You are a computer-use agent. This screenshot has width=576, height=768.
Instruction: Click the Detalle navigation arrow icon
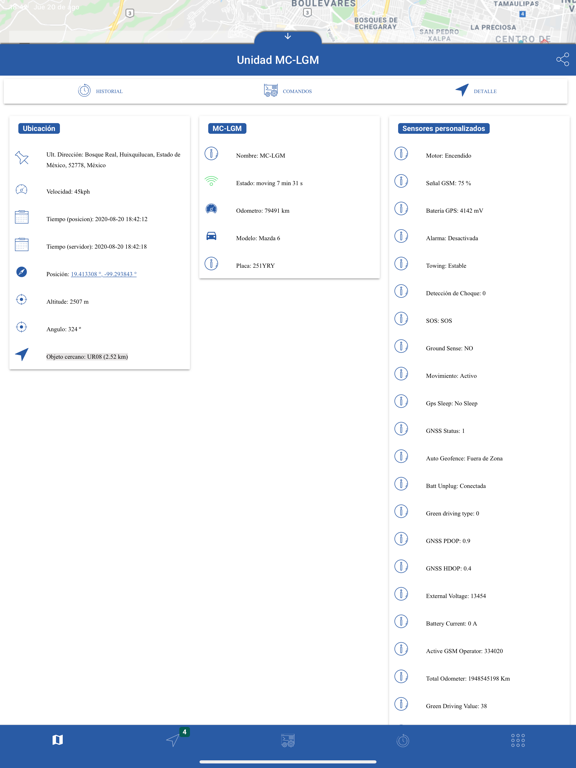pos(462,90)
